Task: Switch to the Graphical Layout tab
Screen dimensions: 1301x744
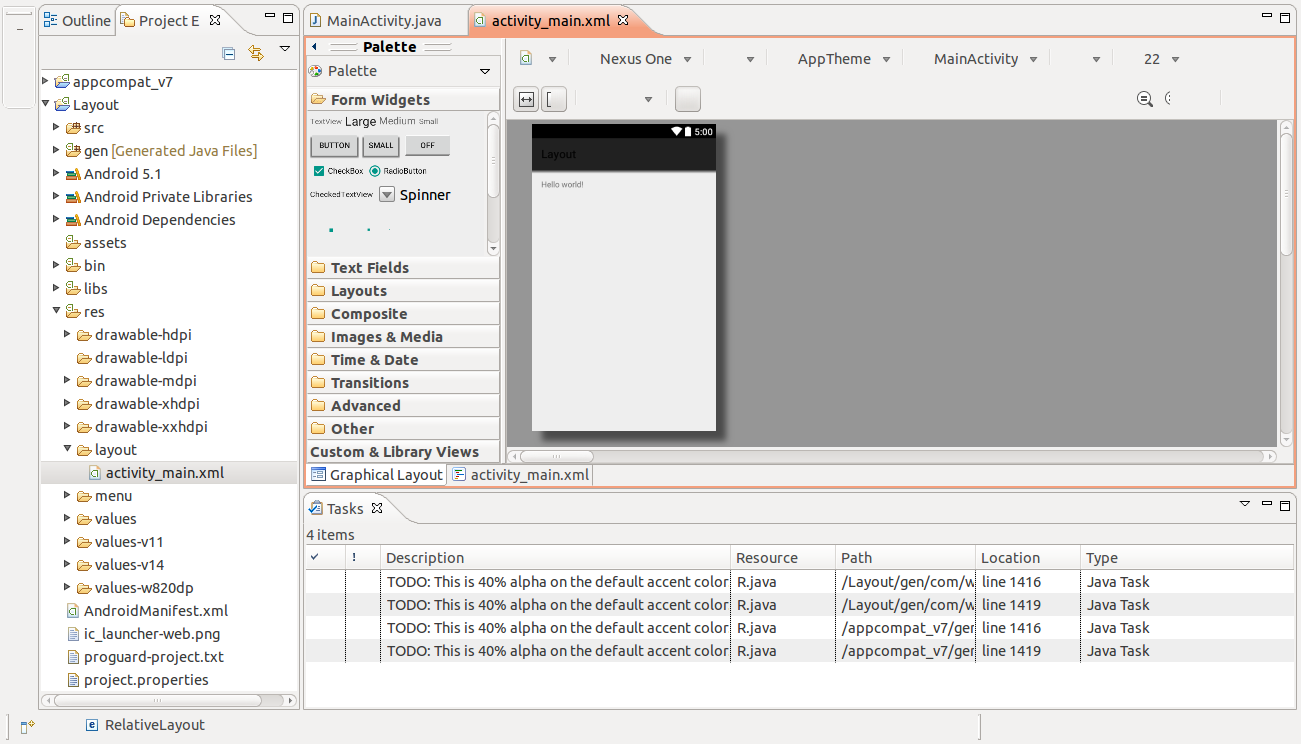Action: tap(377, 475)
